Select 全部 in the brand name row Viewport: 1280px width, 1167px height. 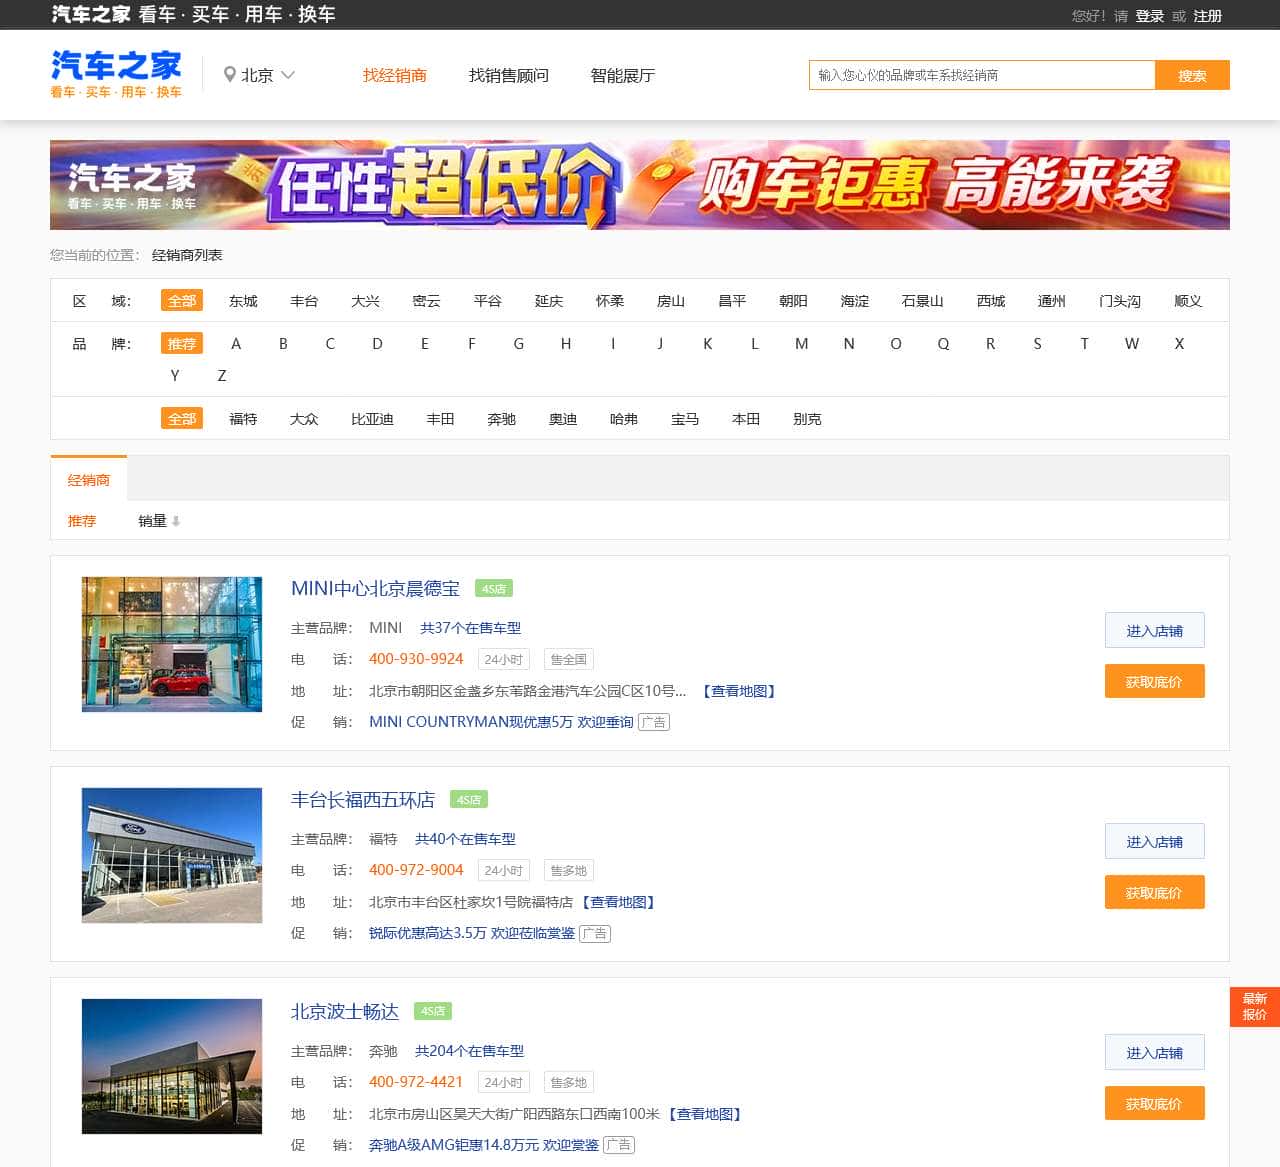coord(182,419)
